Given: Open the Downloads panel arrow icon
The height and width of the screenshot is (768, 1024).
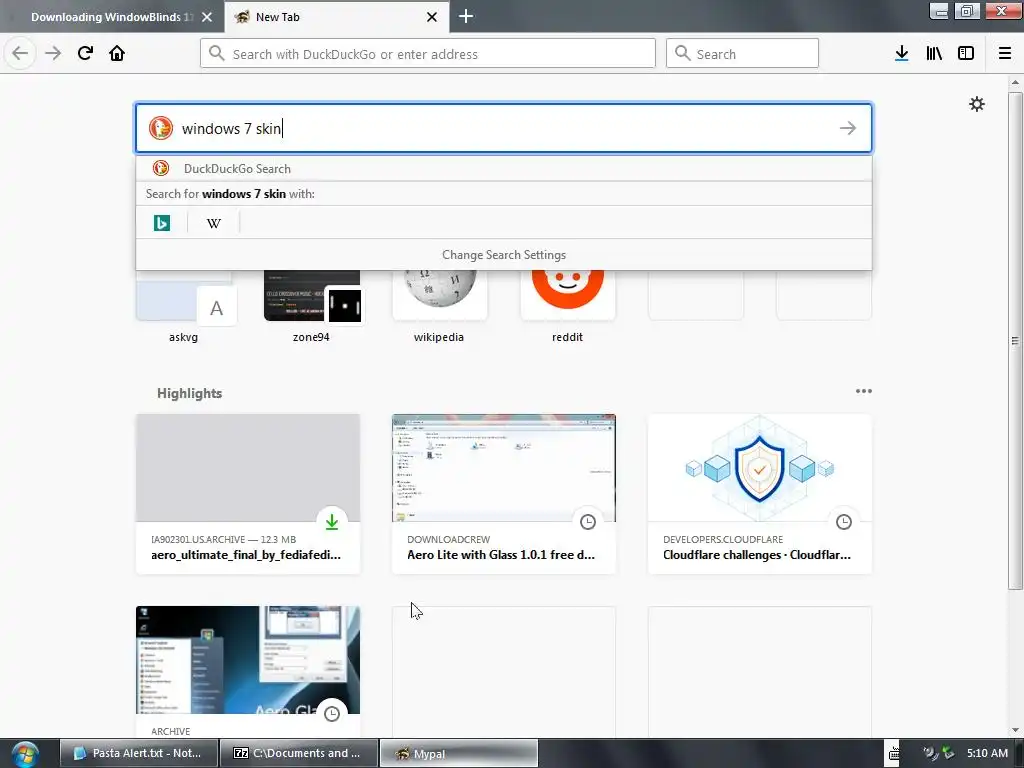Looking at the screenshot, I should pyautogui.click(x=902, y=53).
